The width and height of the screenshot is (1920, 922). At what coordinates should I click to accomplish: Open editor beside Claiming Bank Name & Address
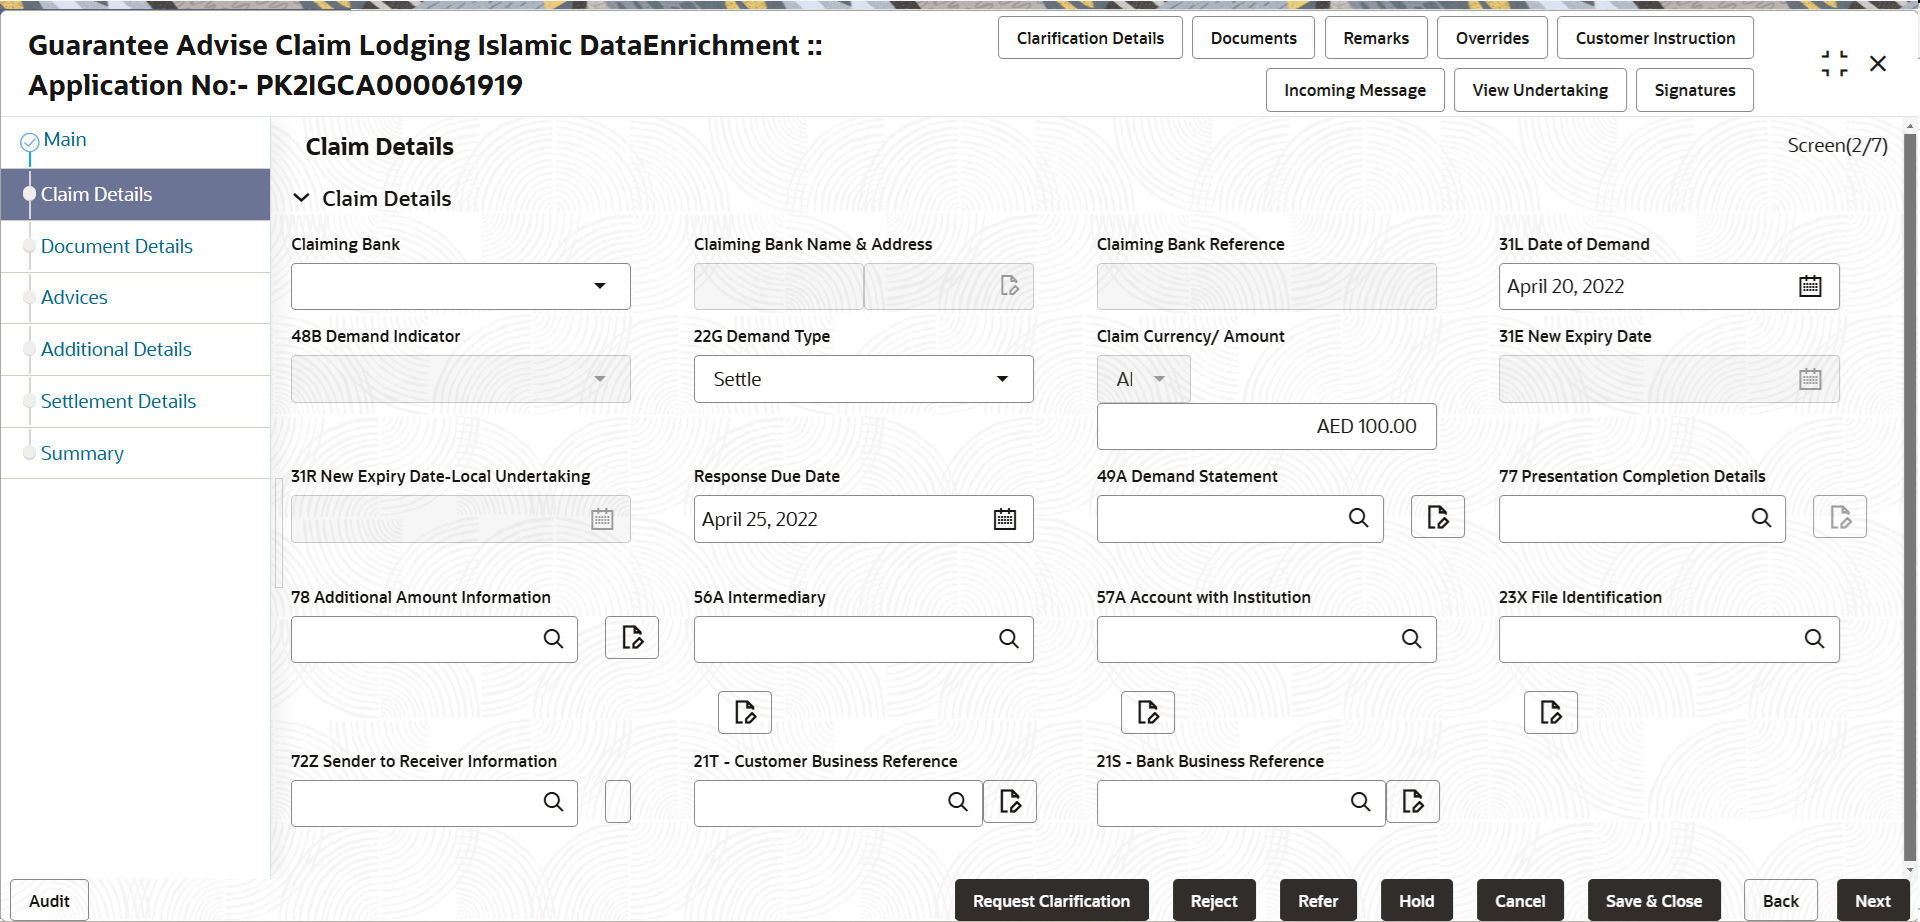pos(1008,286)
